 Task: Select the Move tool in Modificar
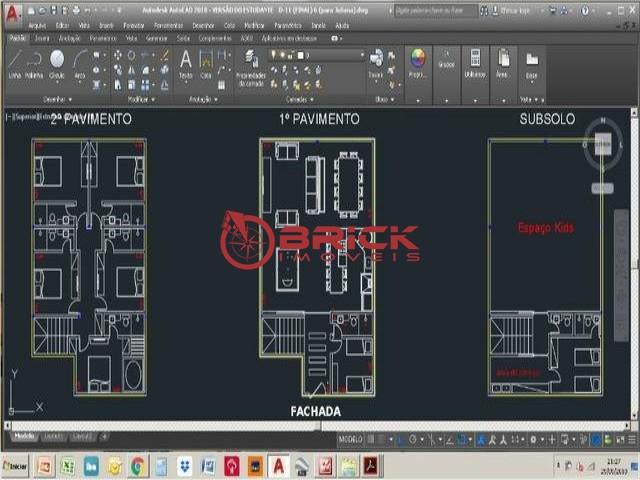[118, 55]
